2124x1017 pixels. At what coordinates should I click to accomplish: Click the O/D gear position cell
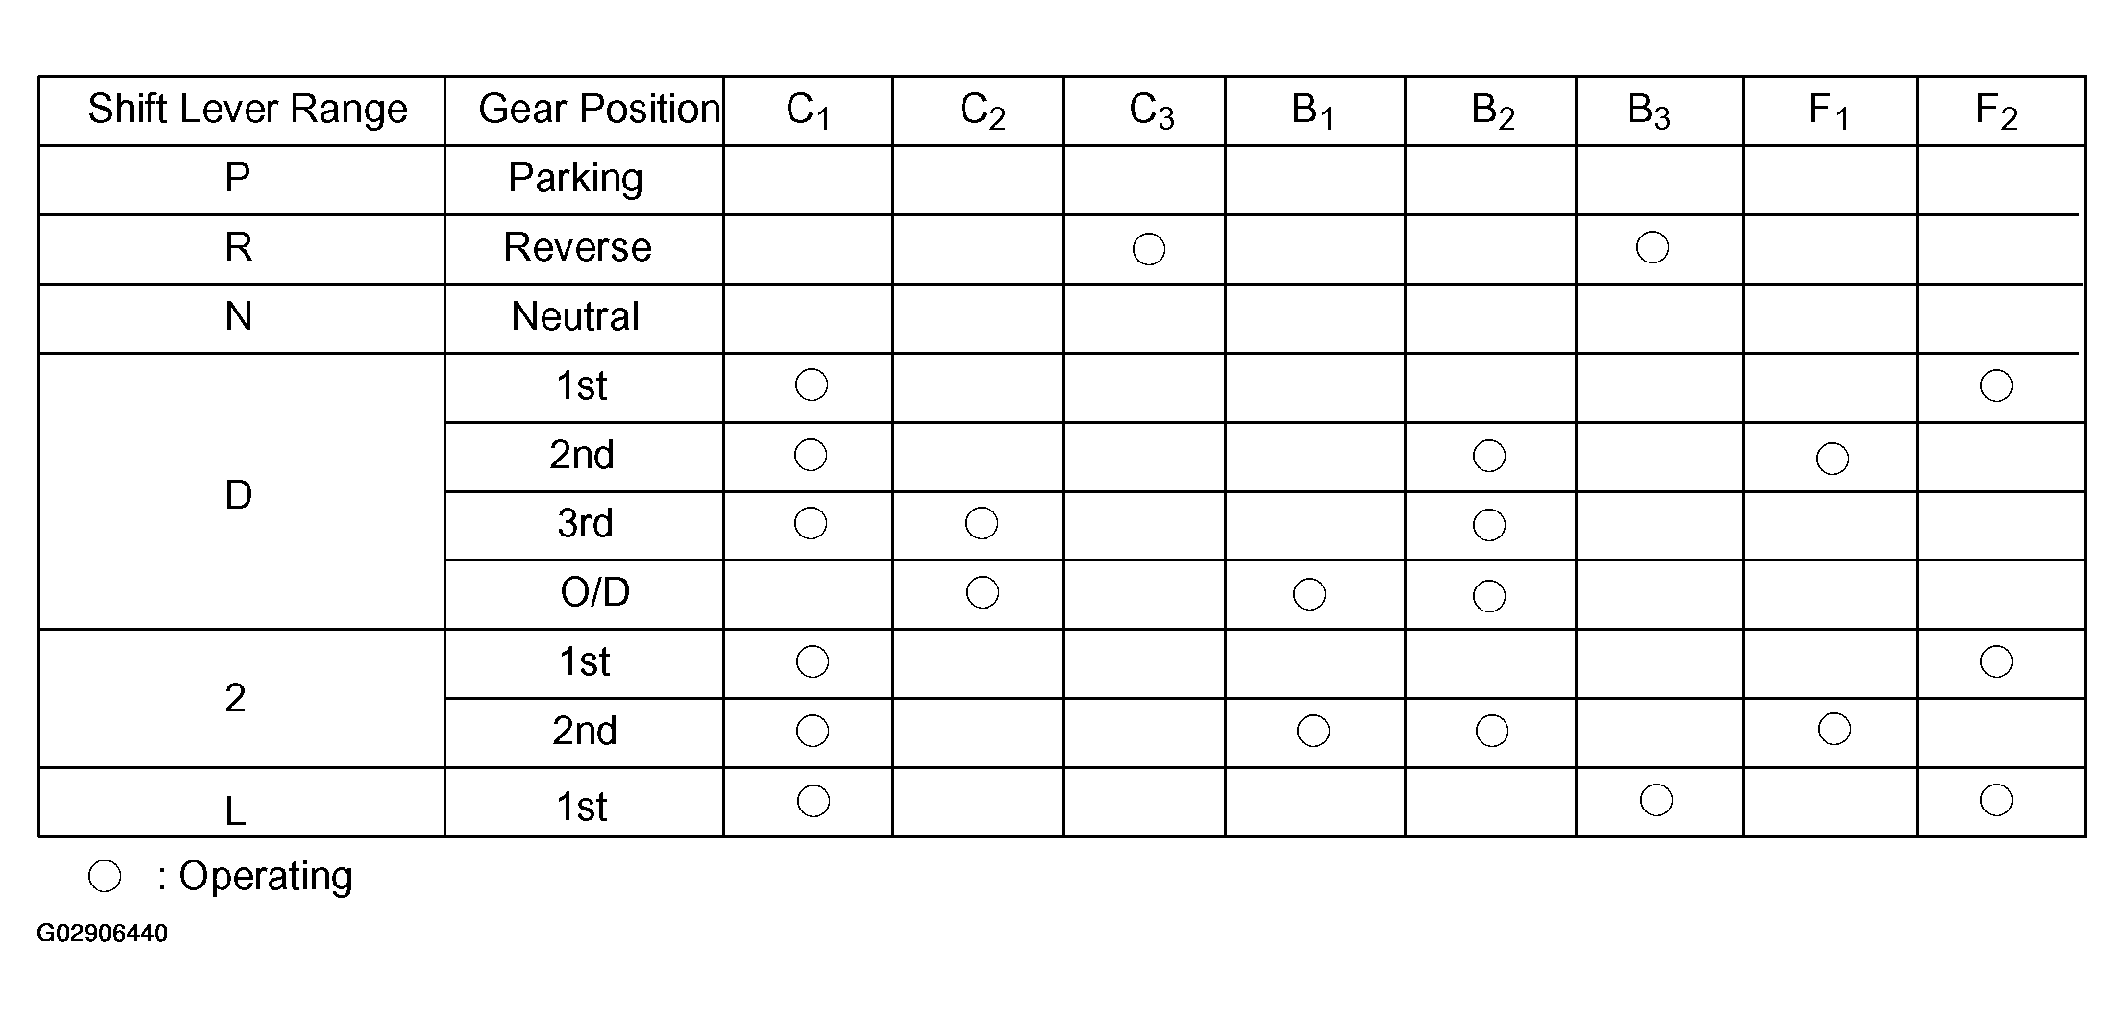click(584, 594)
